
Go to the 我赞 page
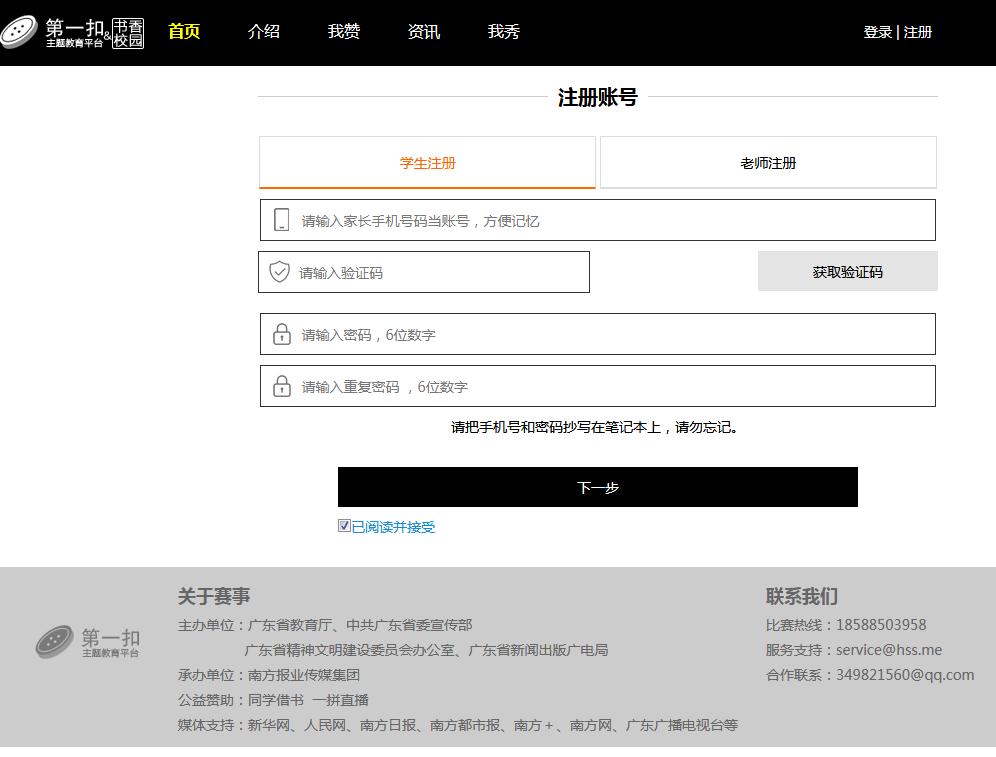[x=344, y=32]
